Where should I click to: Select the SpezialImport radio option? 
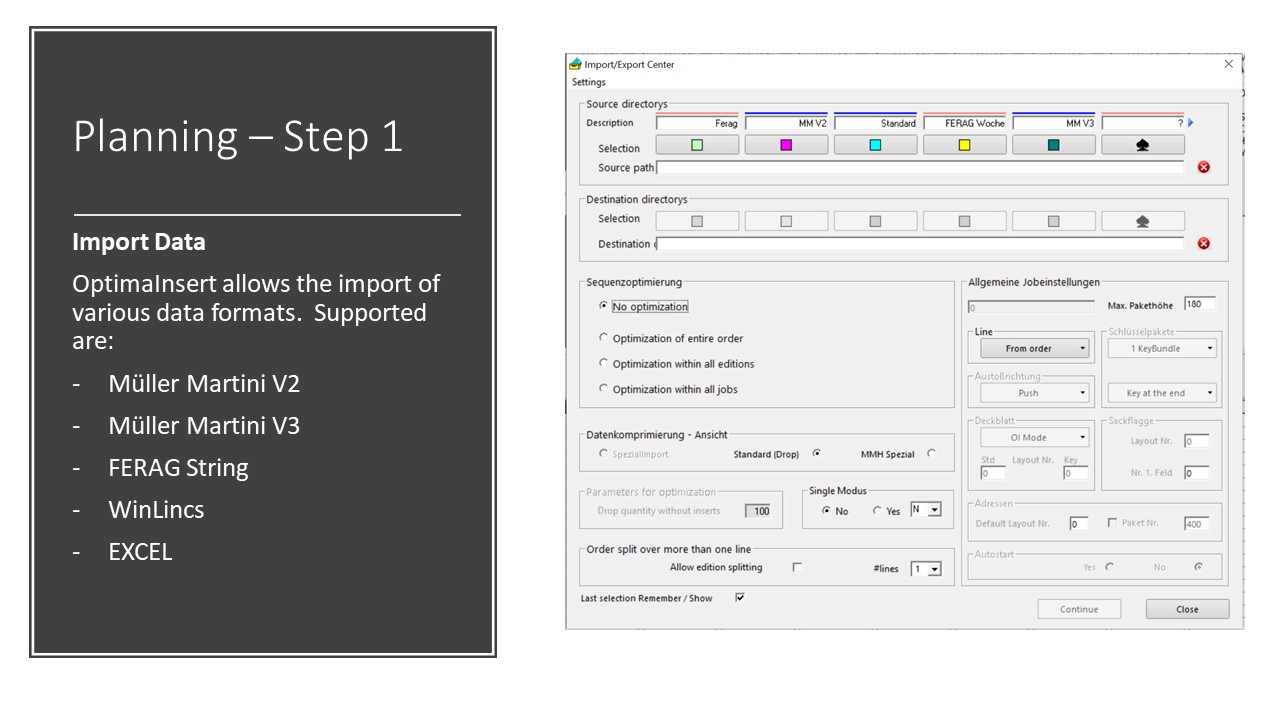[x=603, y=453]
